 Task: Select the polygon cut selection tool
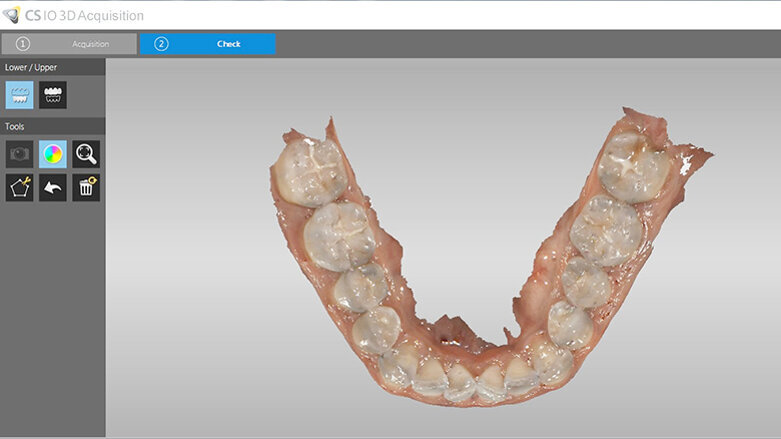[19, 187]
